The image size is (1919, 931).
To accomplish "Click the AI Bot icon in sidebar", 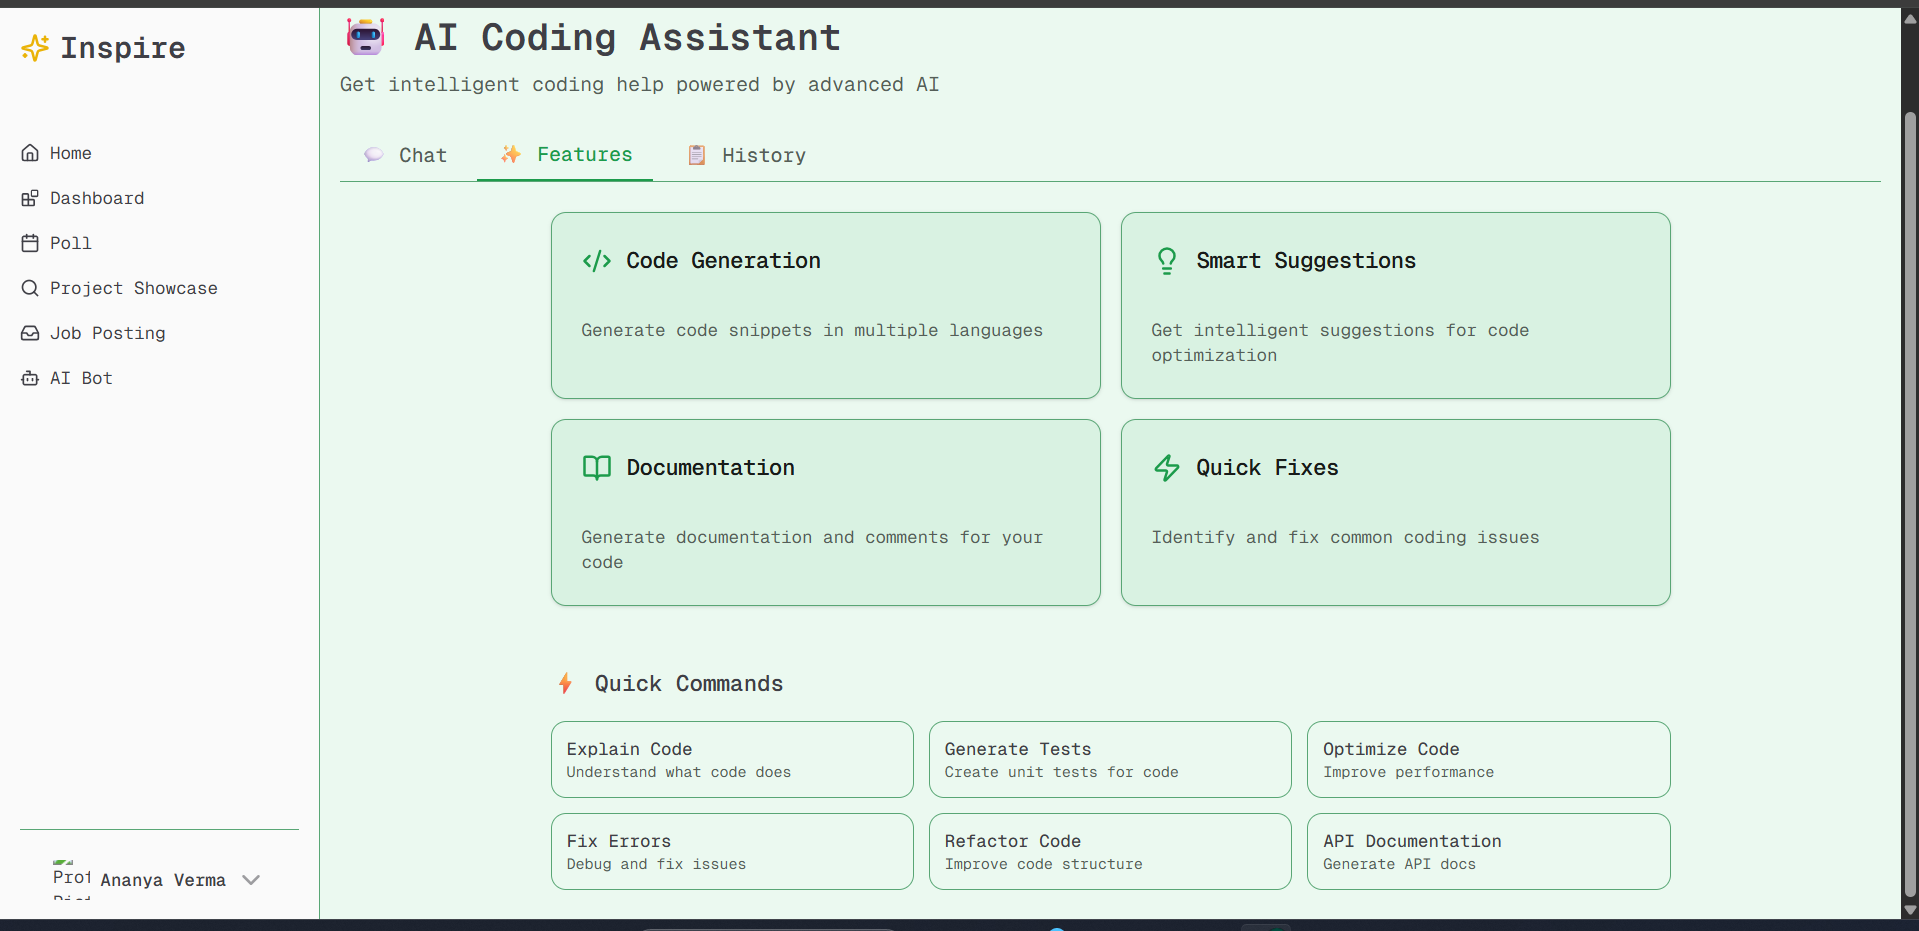I will tap(29, 377).
